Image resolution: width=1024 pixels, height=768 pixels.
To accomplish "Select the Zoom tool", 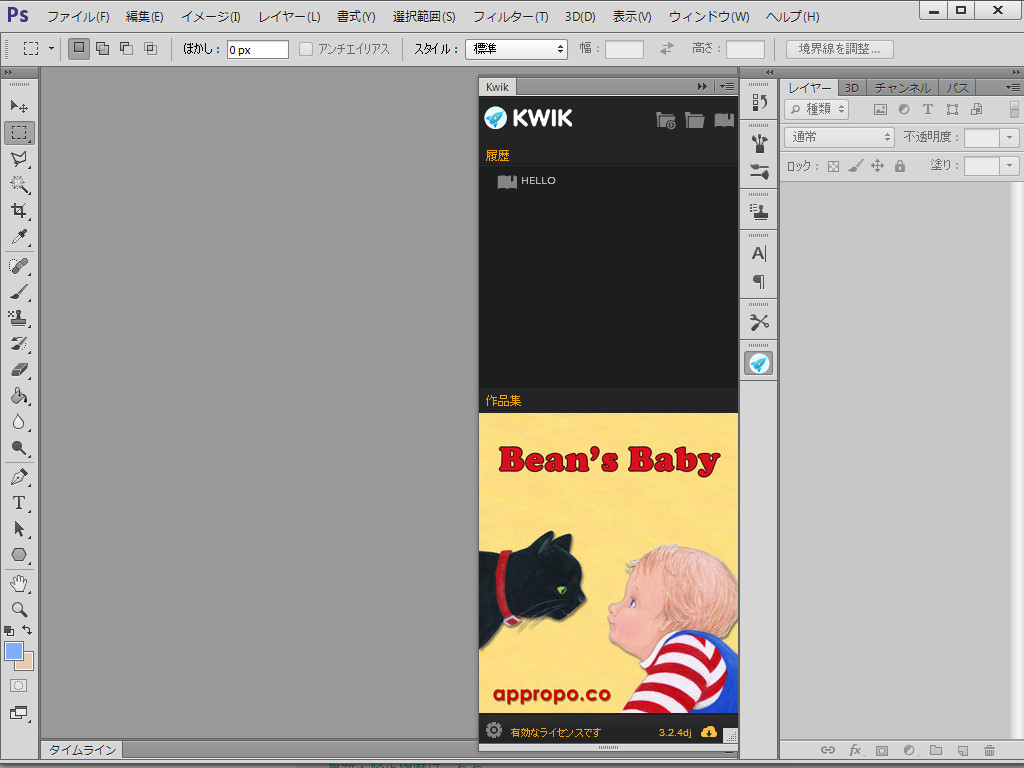I will [19, 609].
